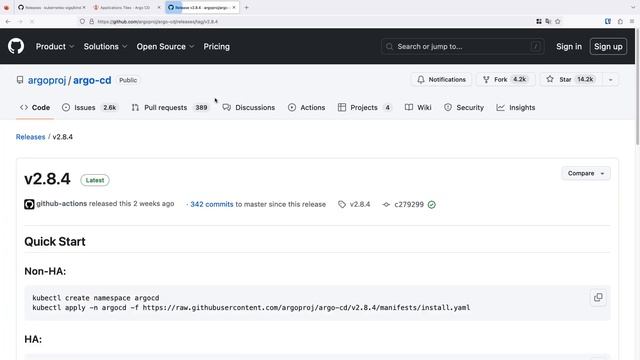This screenshot has width=640, height=360.
Task: Open the Security tab
Action: (x=464, y=107)
